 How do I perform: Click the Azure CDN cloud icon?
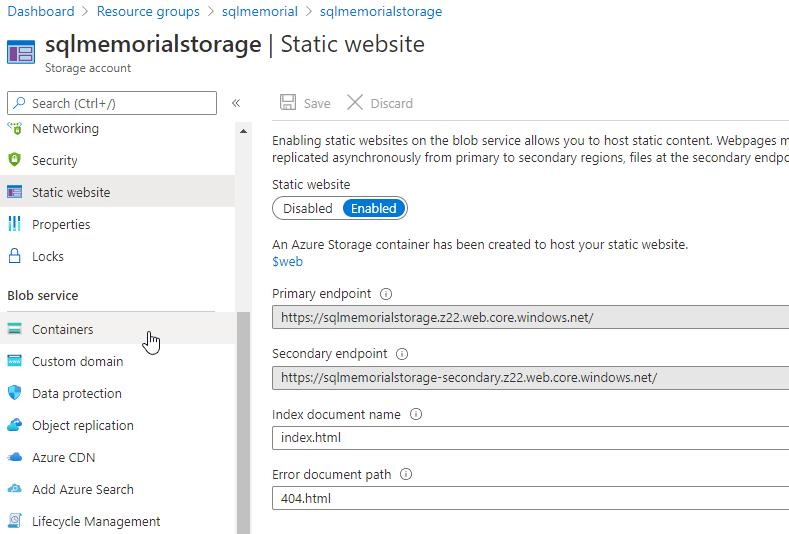(14, 457)
